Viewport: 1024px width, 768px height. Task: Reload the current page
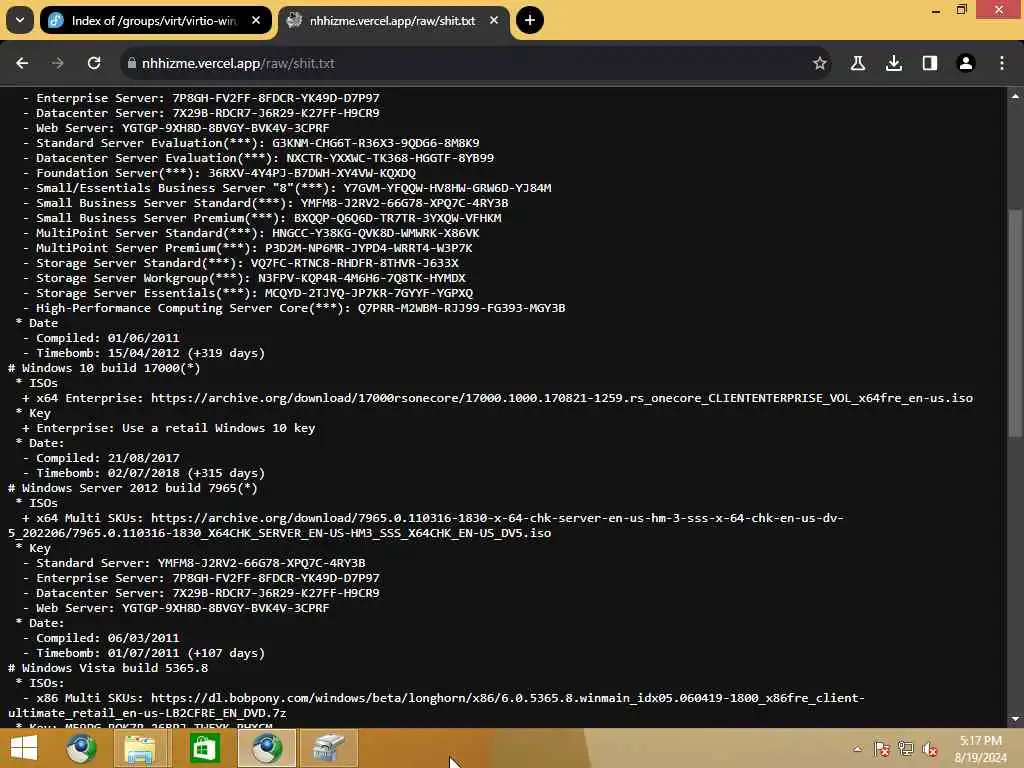pos(94,63)
